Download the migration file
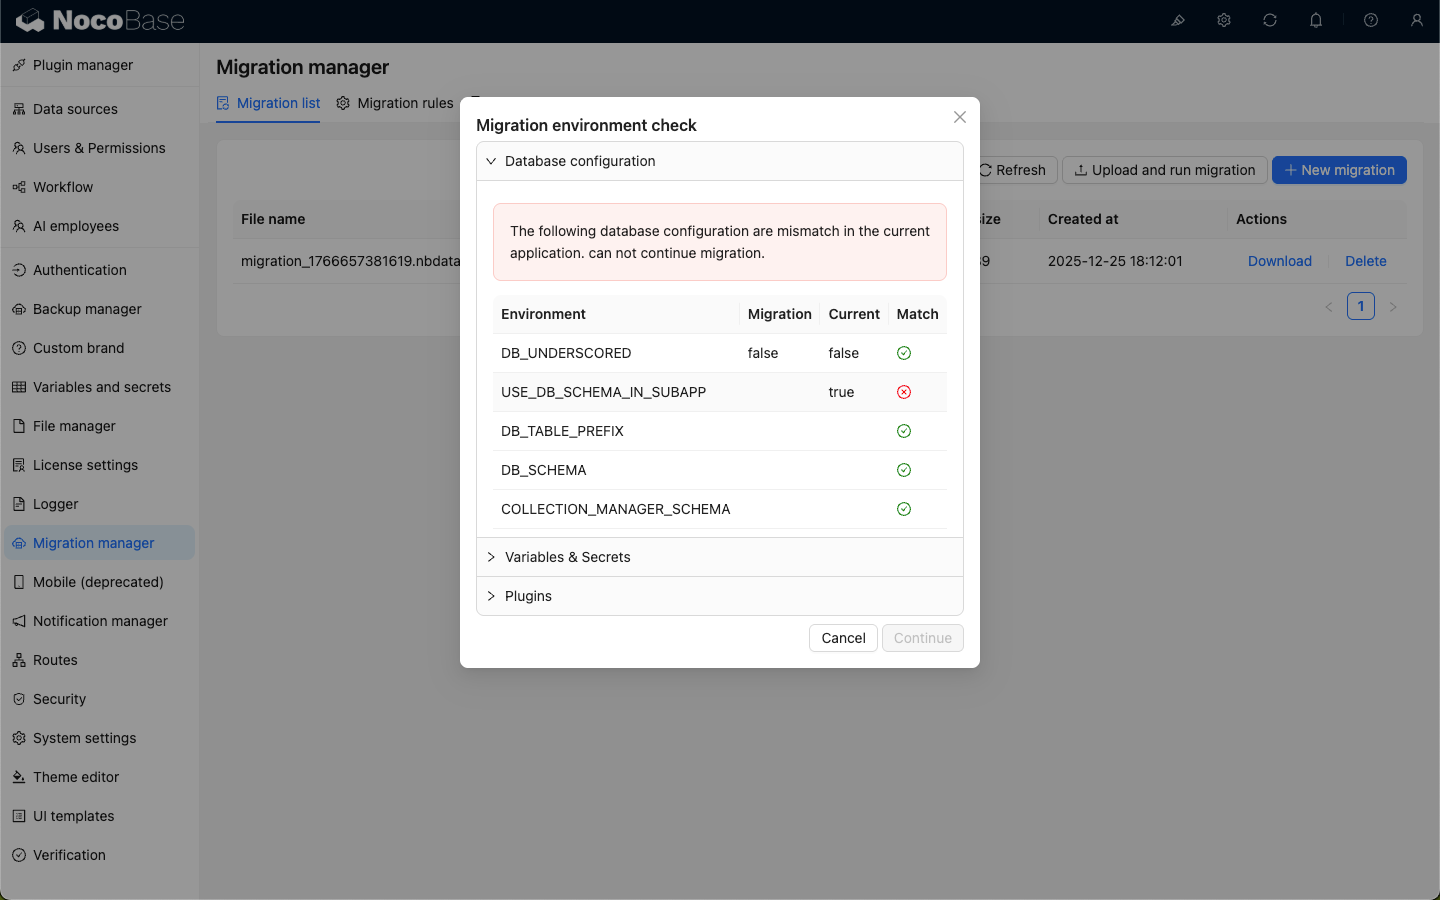The image size is (1440, 900). (1279, 261)
